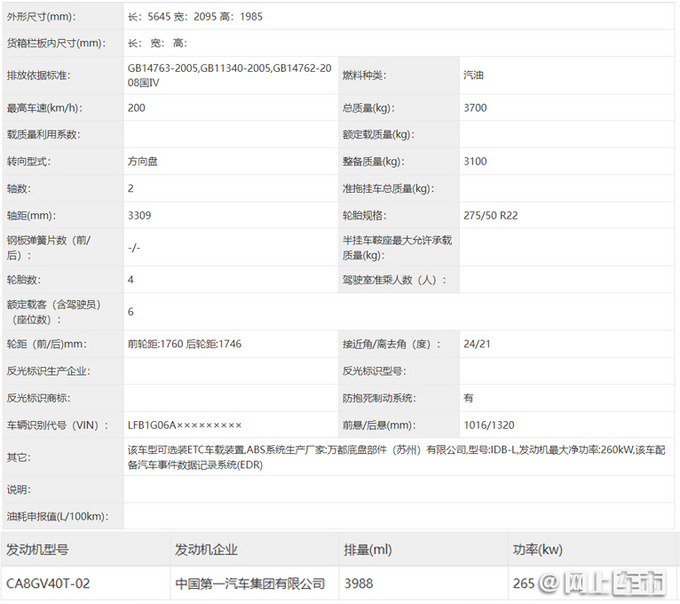Click the 整备质量(kg) label
This screenshot has width=680, height=604.
[x=373, y=162]
